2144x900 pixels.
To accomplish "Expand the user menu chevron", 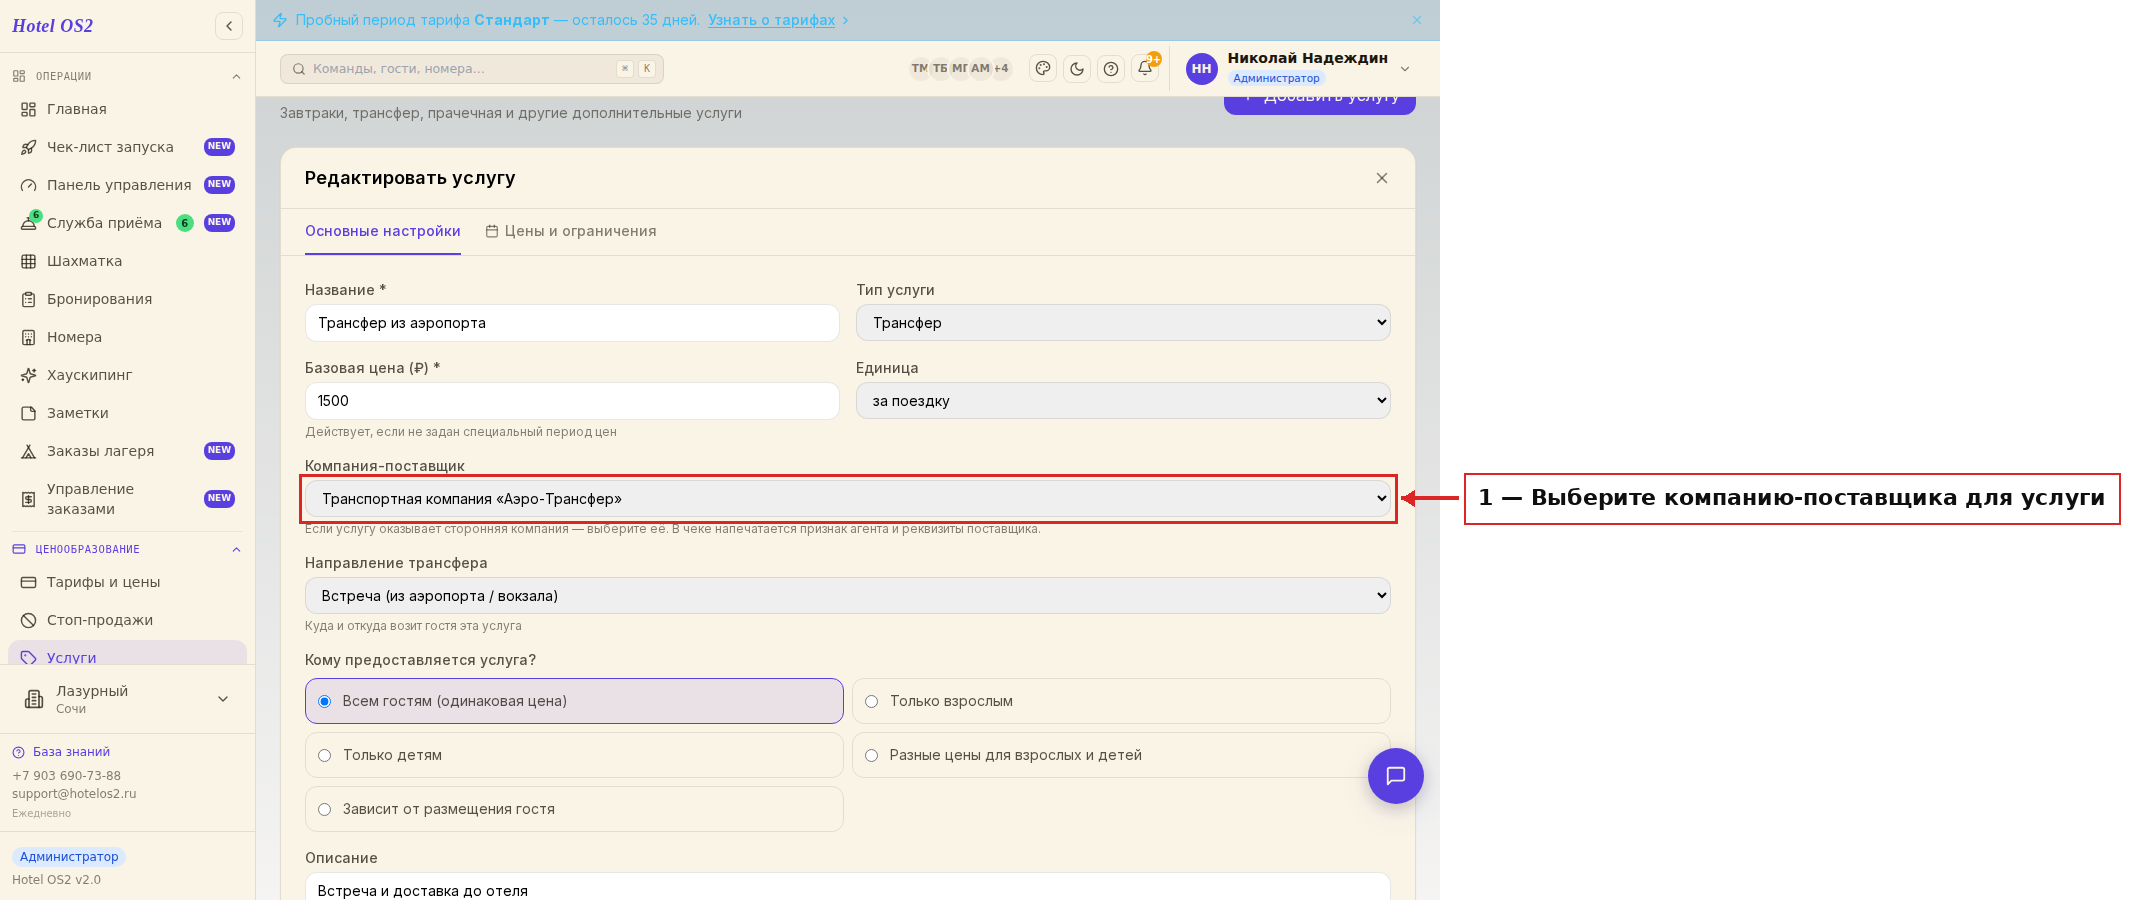I will point(1405,69).
